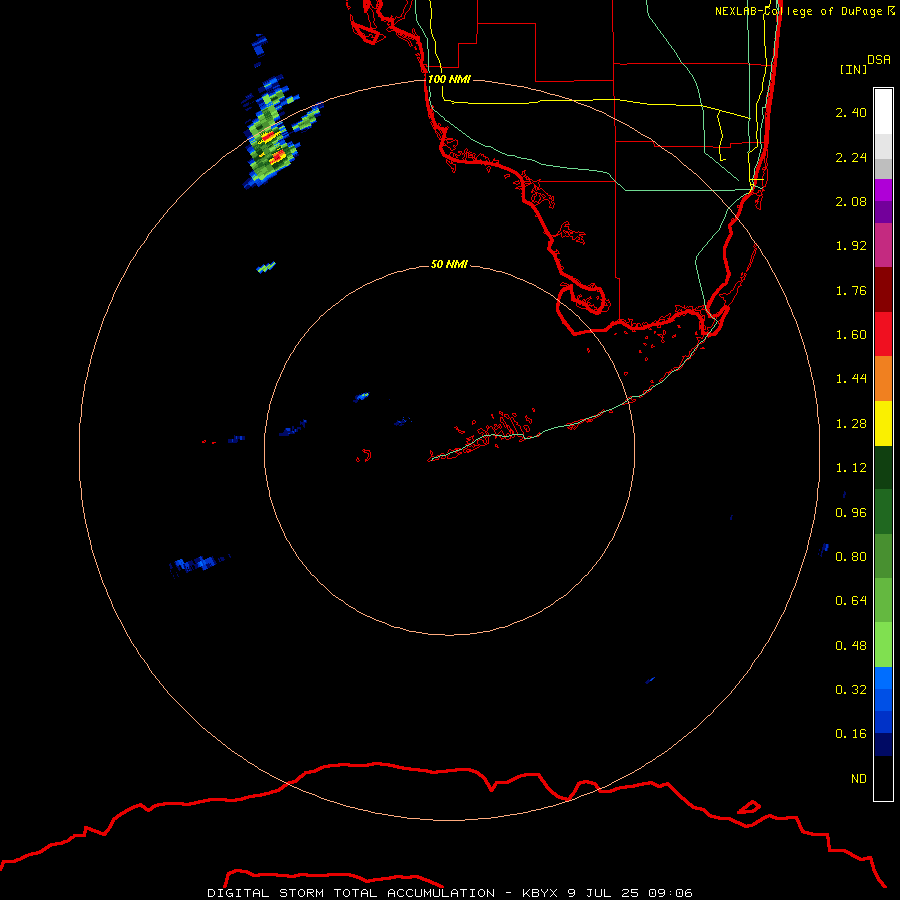Select the 1.60 legend value

click(x=851, y=335)
